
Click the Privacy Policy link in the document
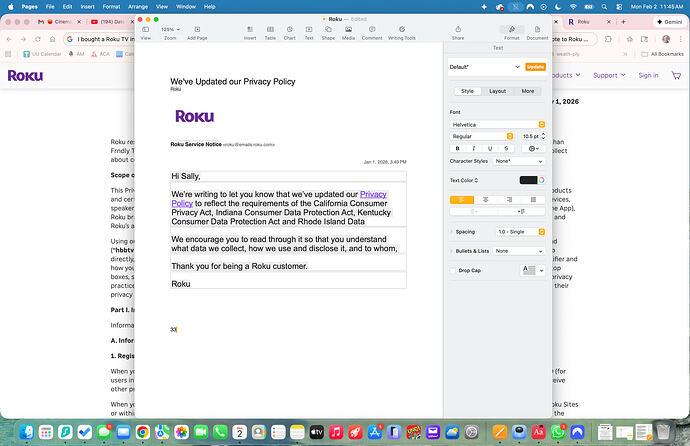373,194
